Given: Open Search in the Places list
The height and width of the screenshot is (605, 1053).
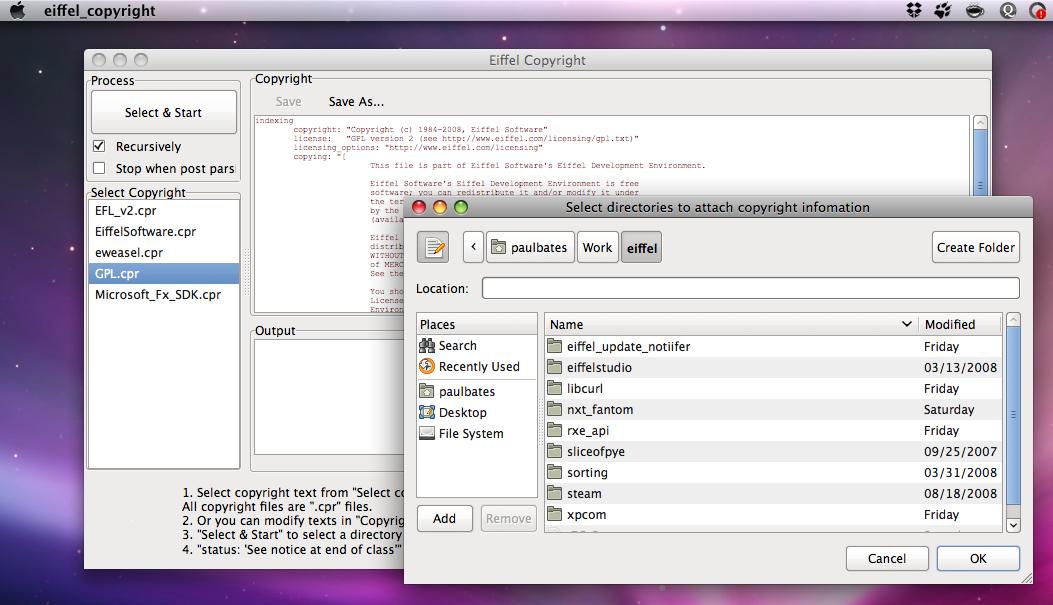Looking at the screenshot, I should (457, 346).
